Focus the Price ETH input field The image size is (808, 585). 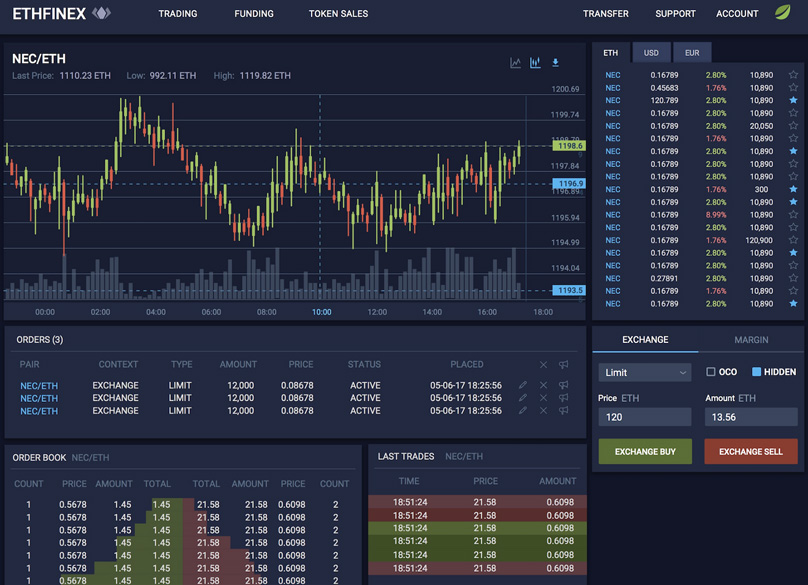coord(645,417)
